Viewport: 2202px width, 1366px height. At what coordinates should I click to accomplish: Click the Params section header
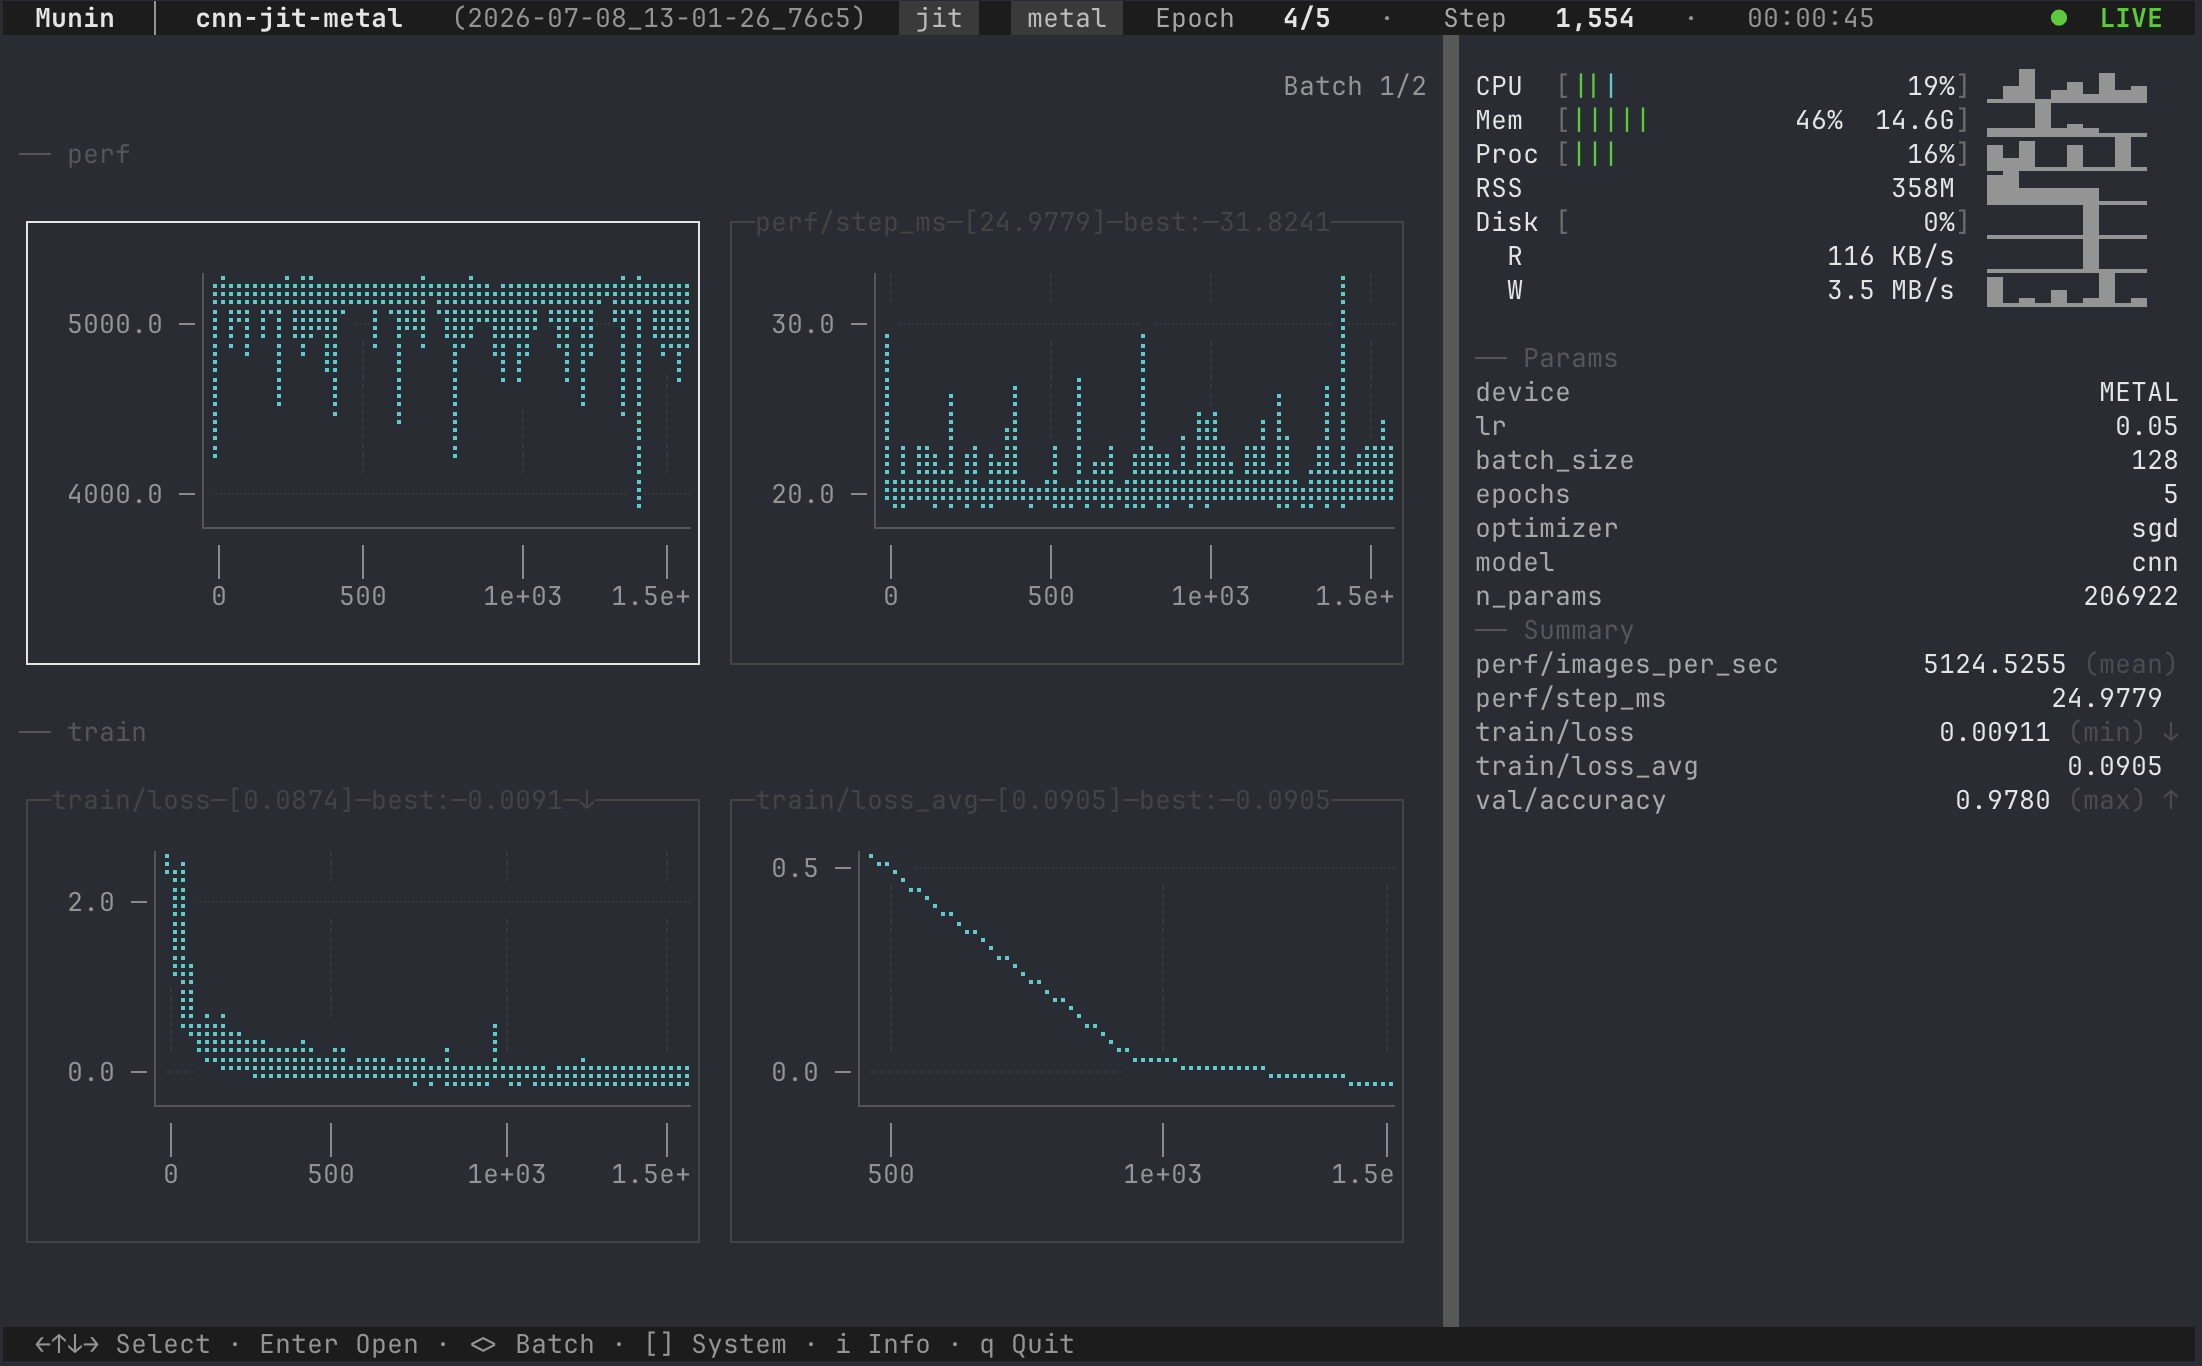point(1570,358)
